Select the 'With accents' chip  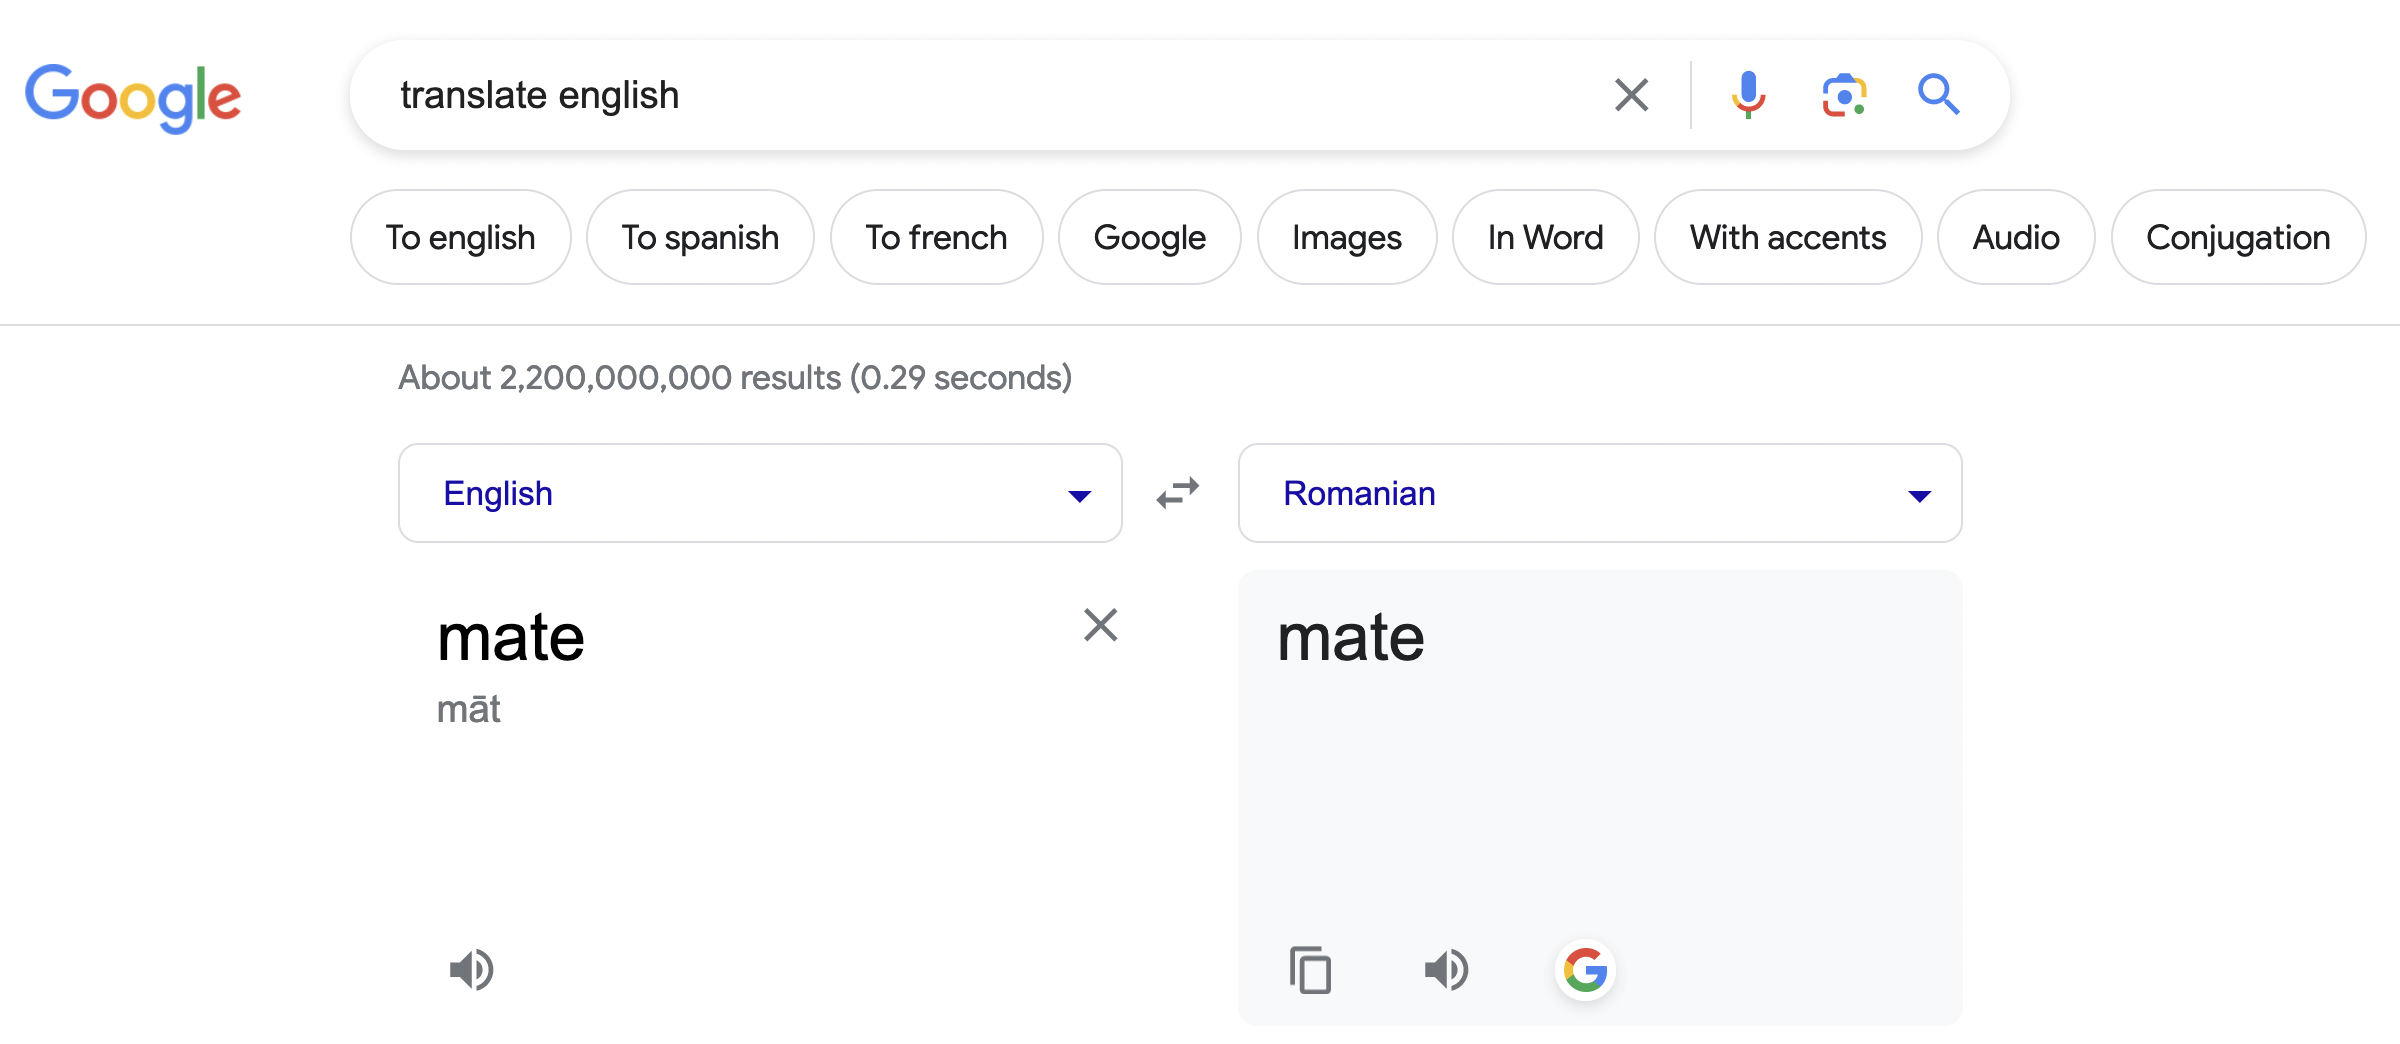(1788, 237)
